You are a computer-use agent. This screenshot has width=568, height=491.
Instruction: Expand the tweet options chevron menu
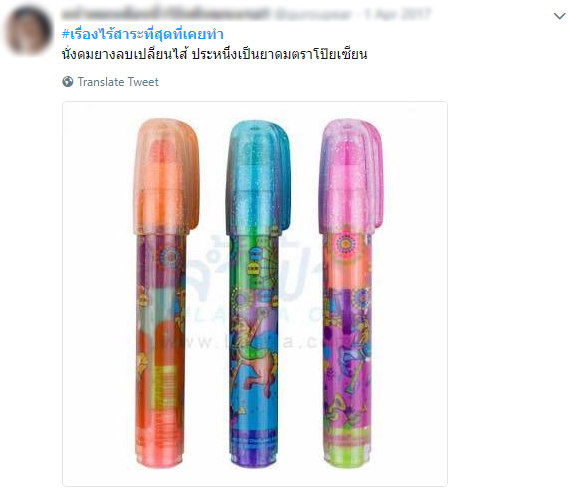point(560,16)
